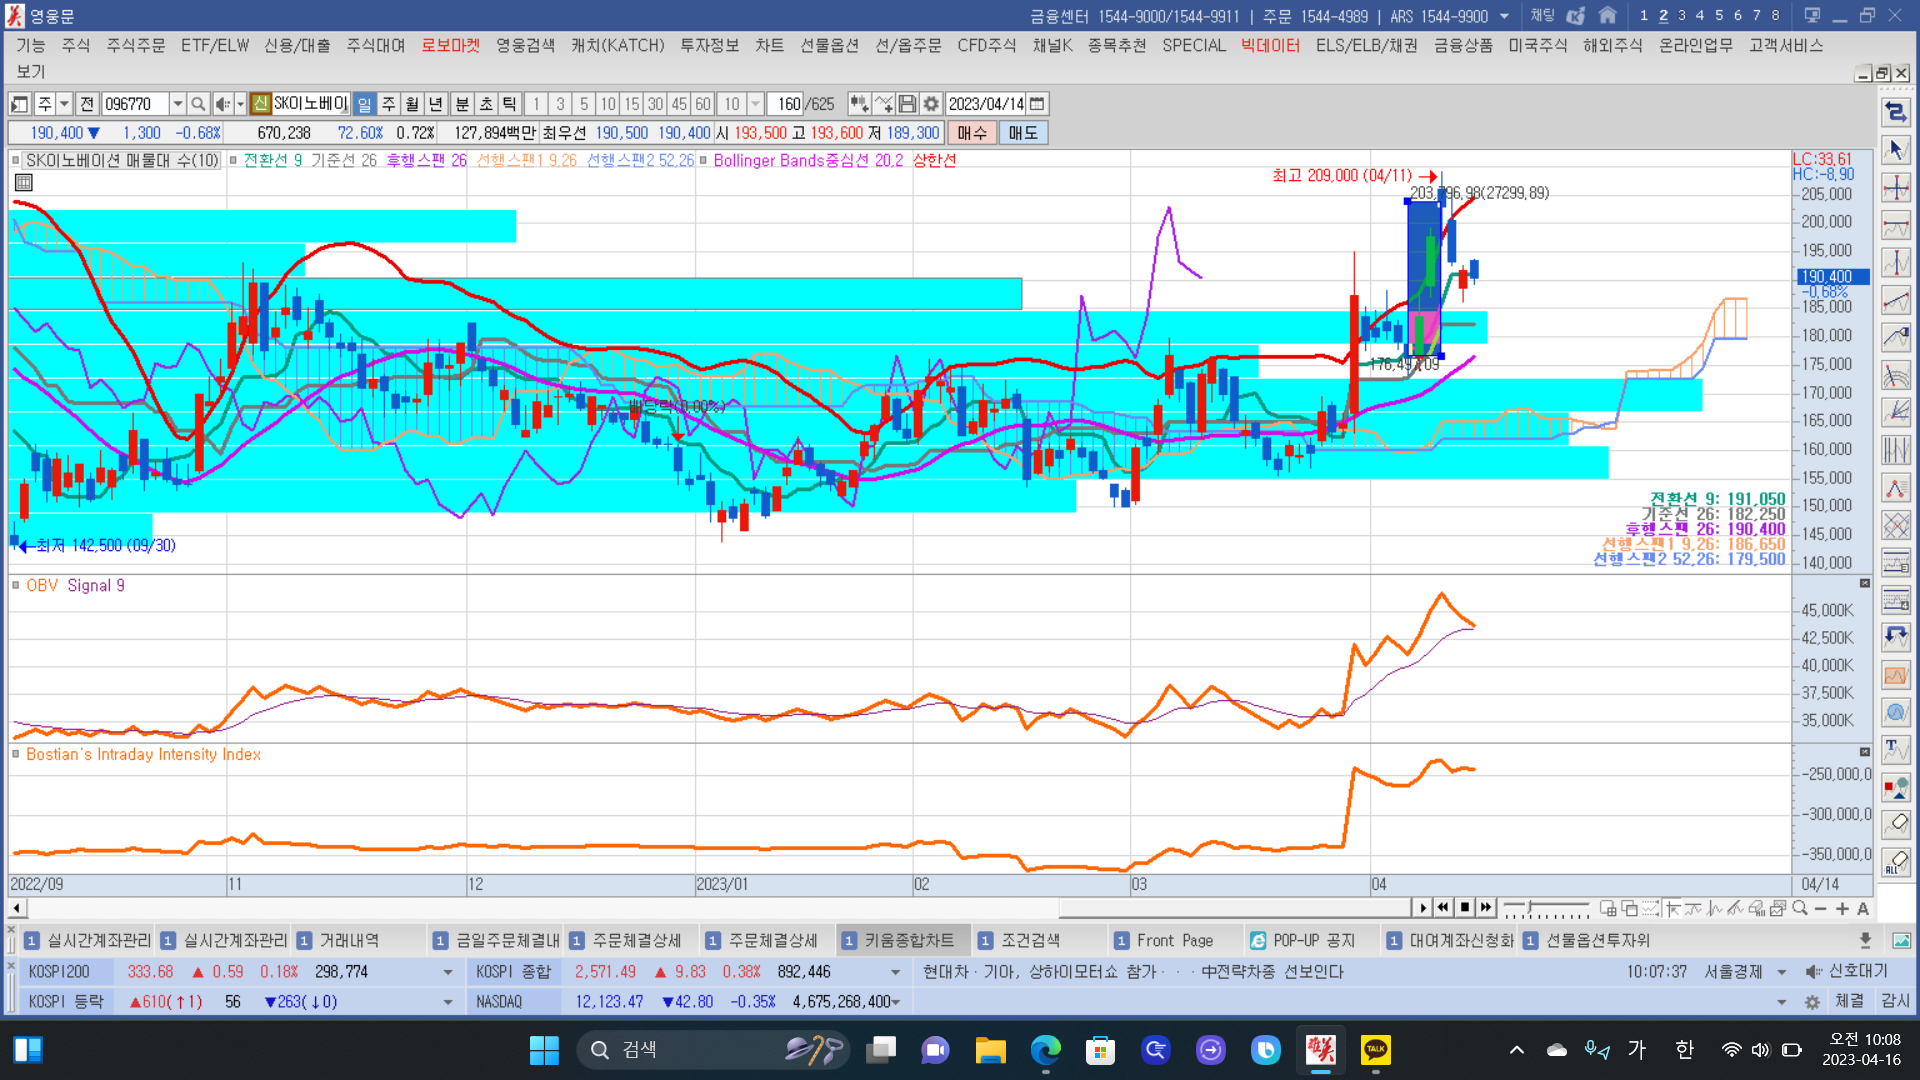Open the 서울경제 news source dropdown
The width and height of the screenshot is (1920, 1080).
(x=1781, y=972)
